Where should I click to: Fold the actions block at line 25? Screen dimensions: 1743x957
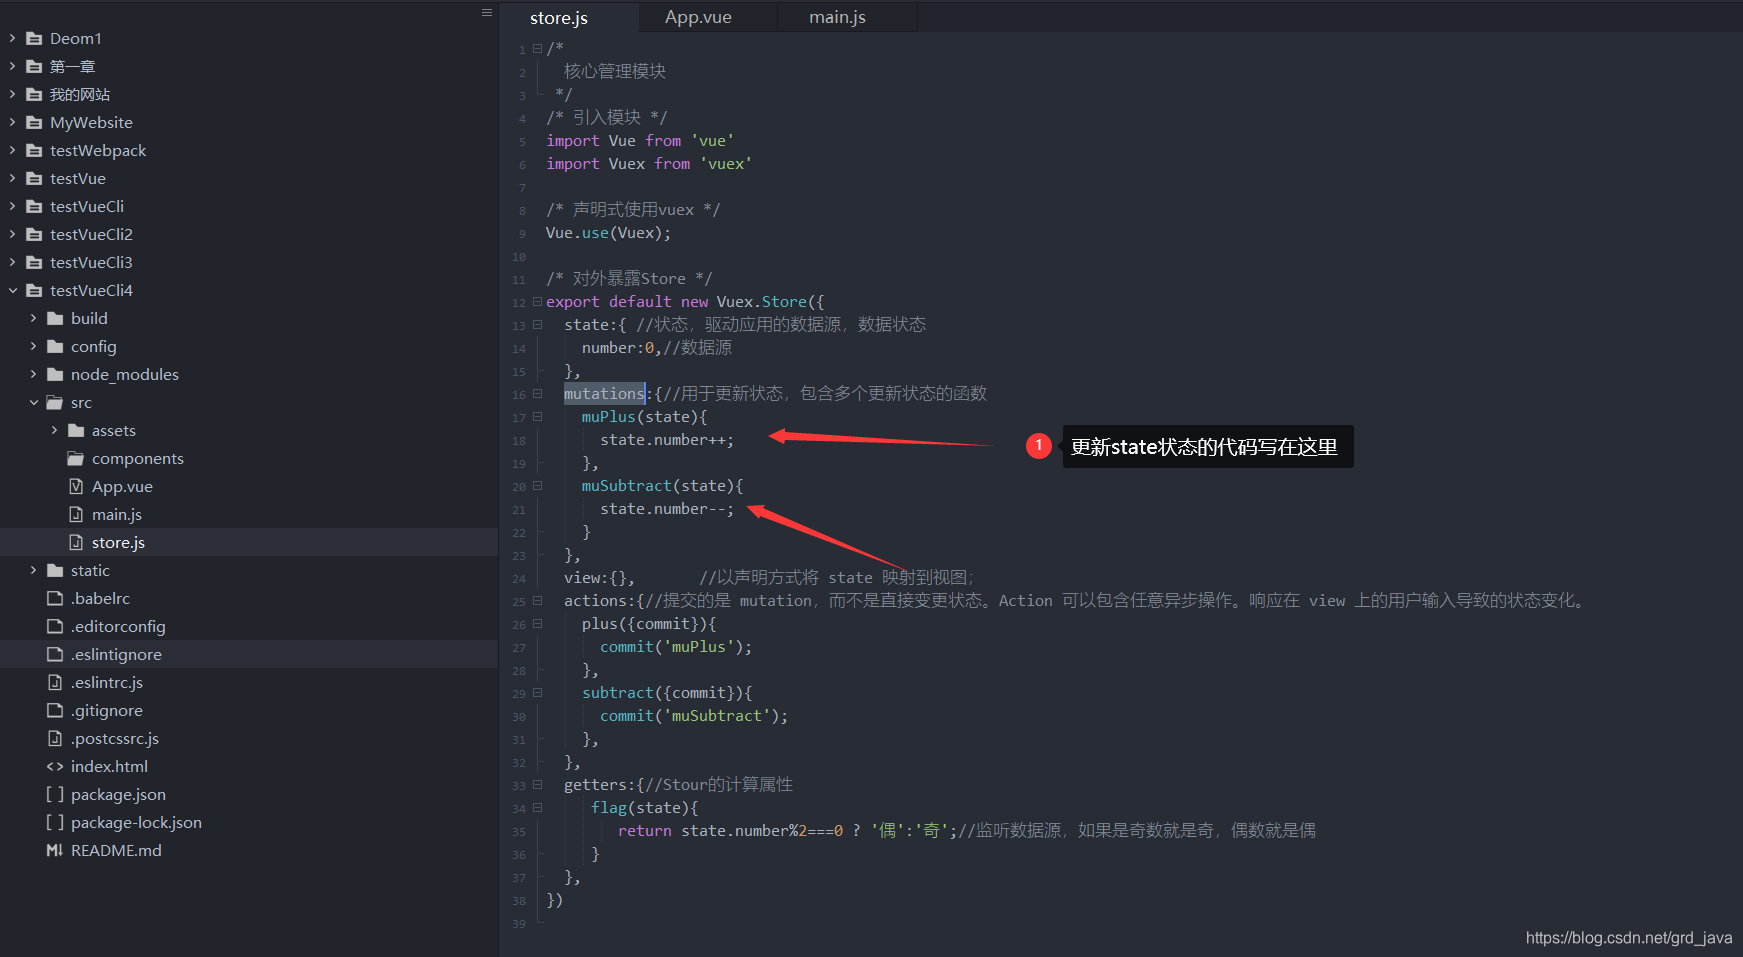(x=537, y=600)
